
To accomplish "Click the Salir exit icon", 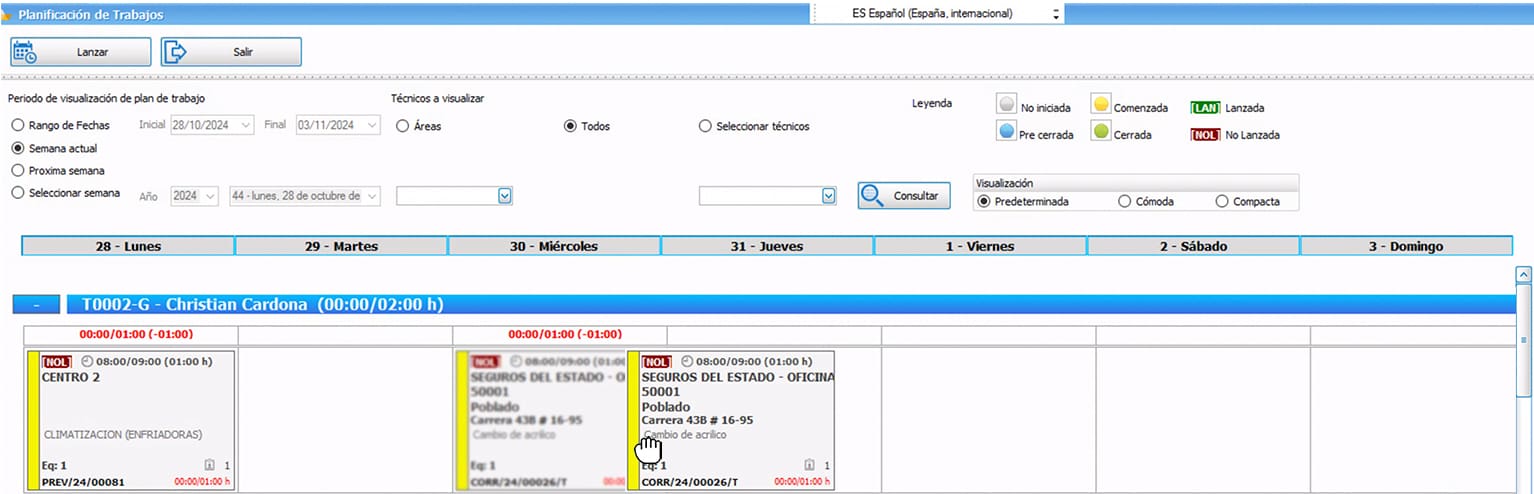I will tap(176, 52).
